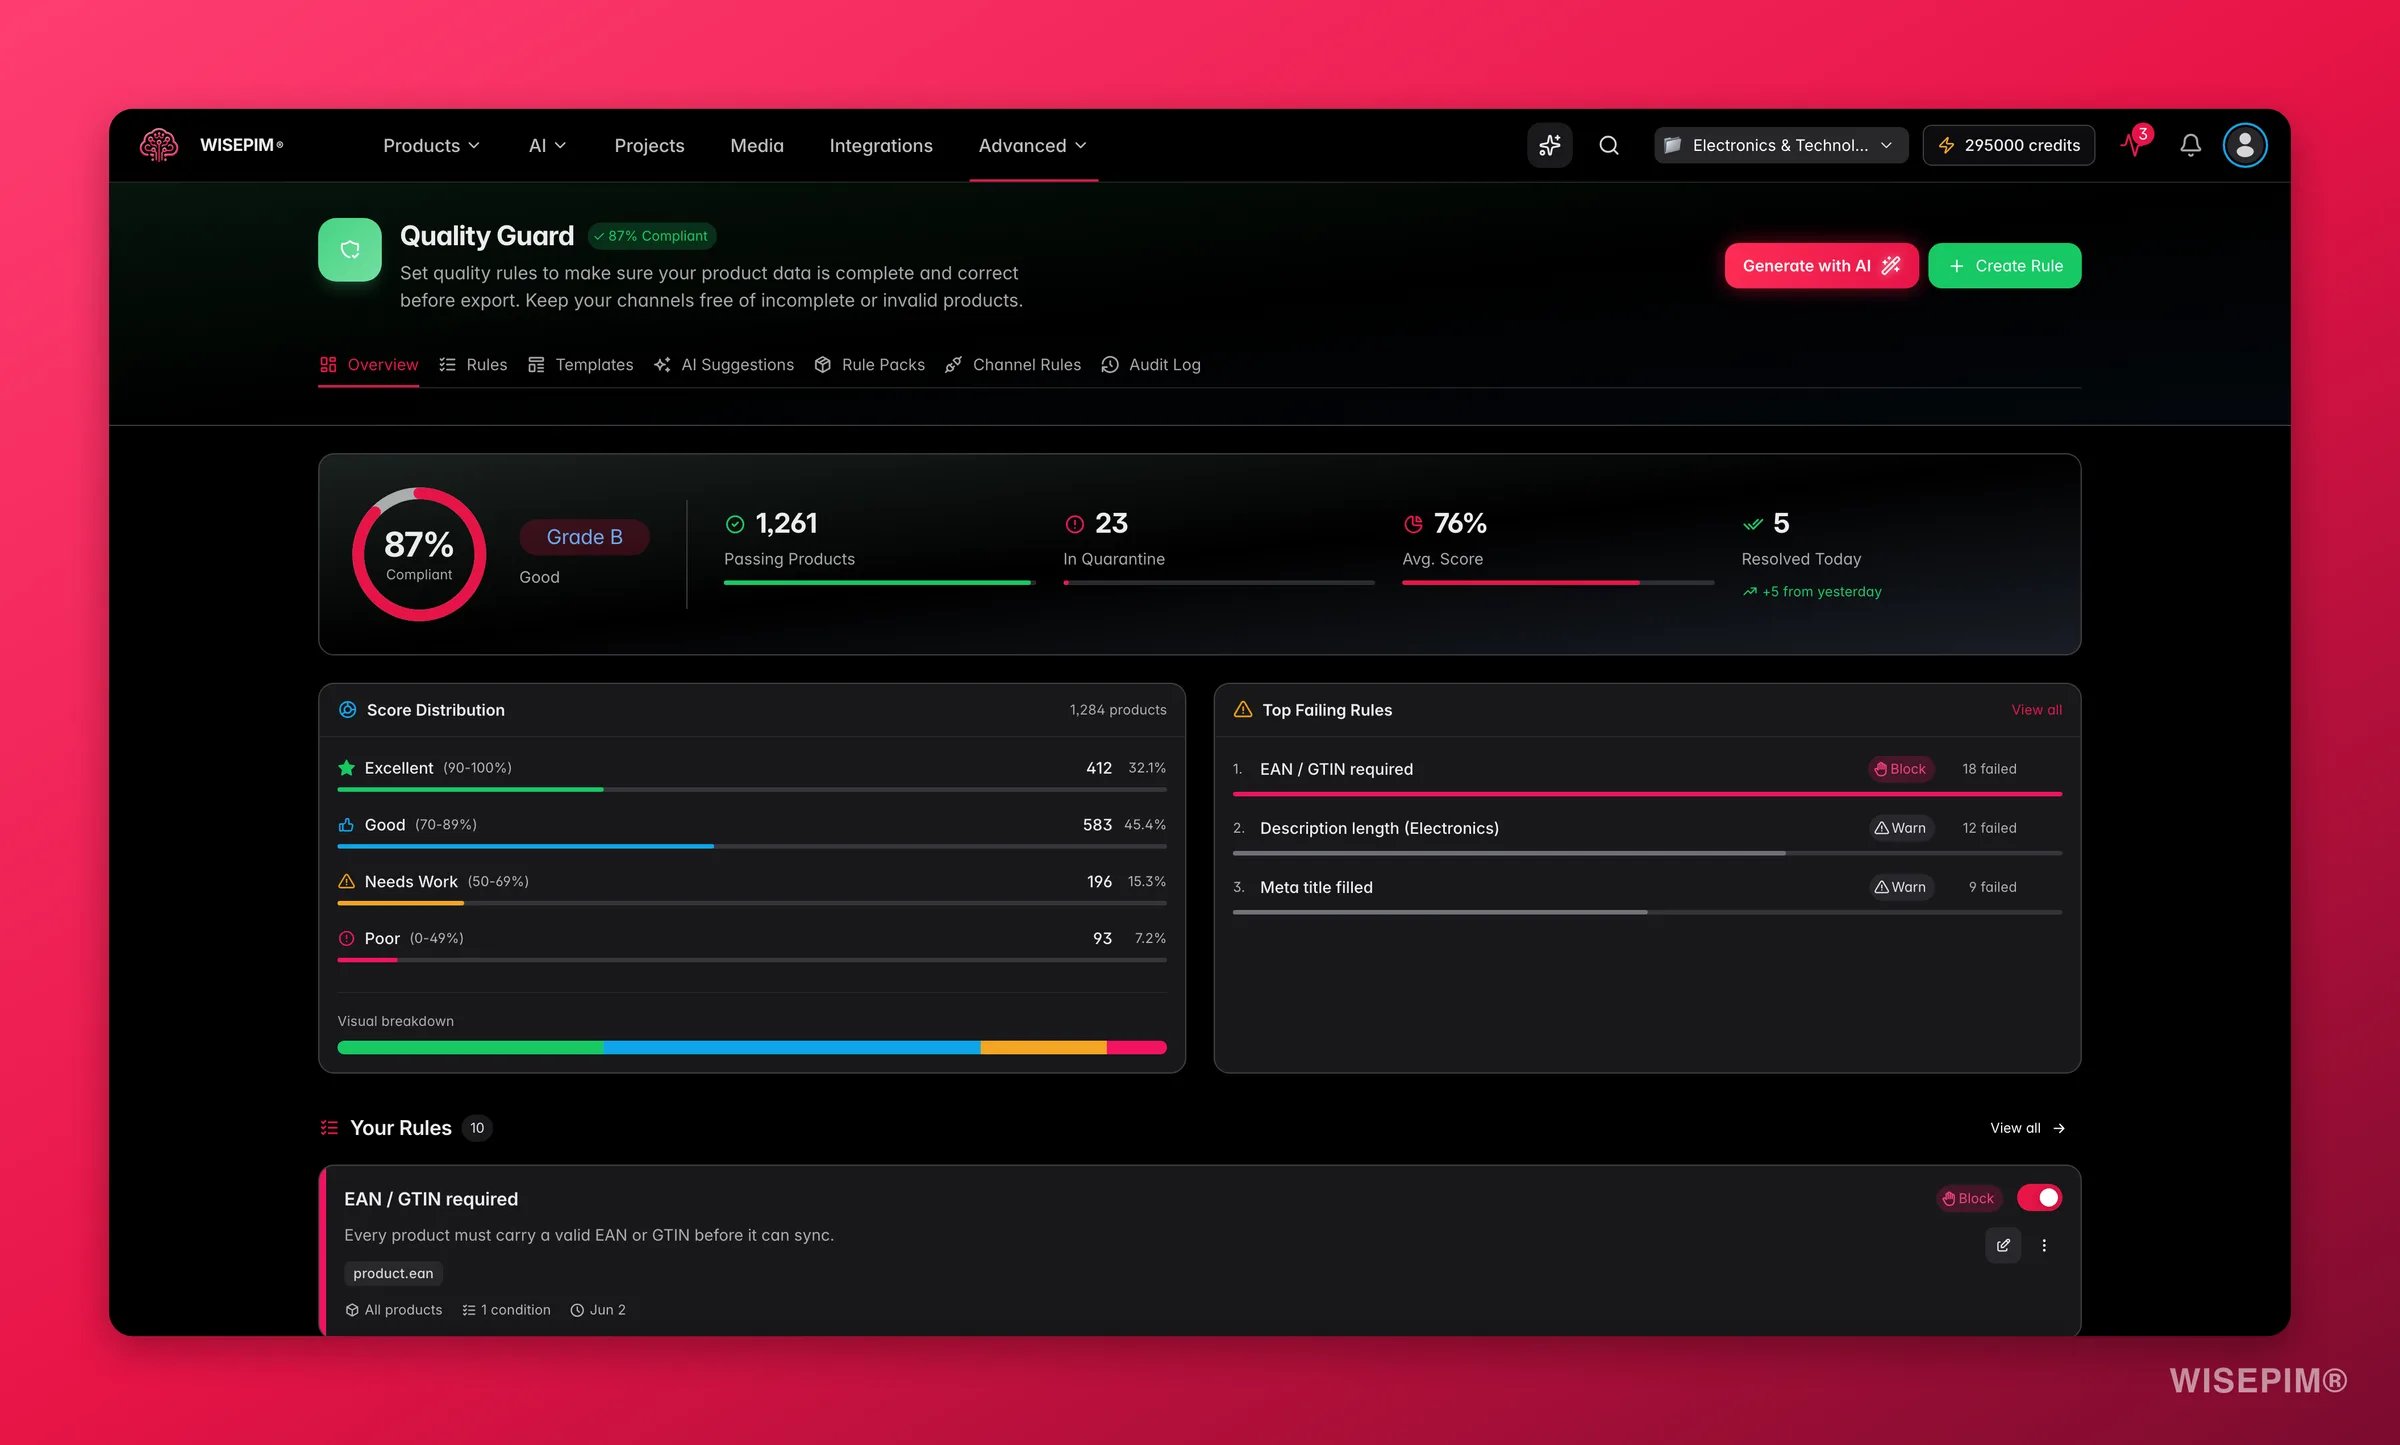Expand the Advanced menu dropdown

1033,145
